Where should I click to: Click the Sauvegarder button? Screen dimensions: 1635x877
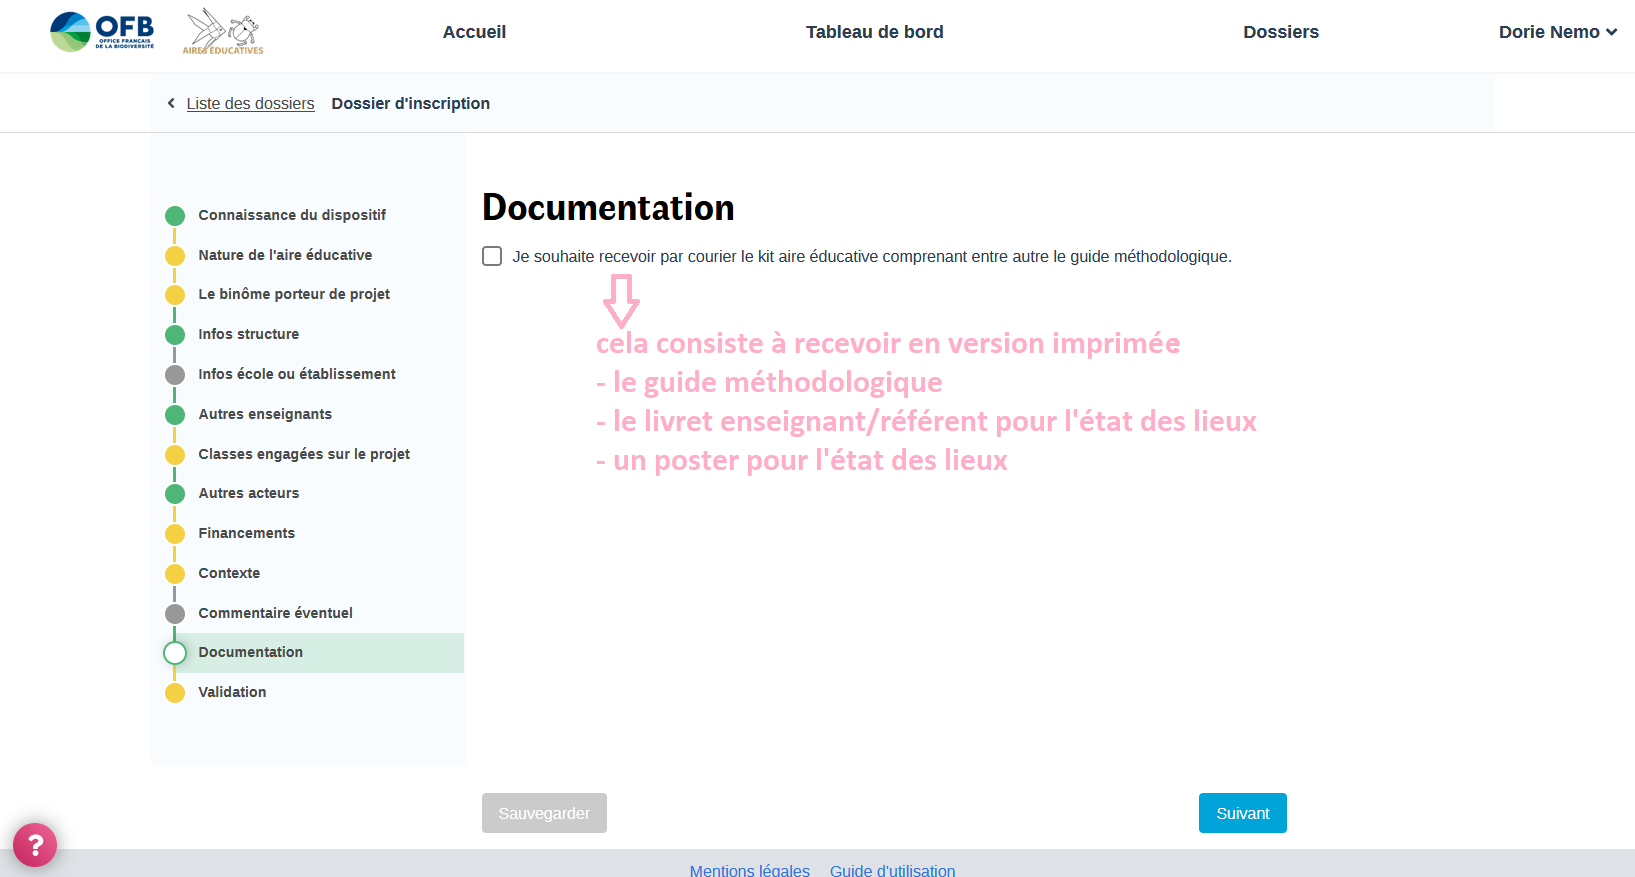(x=544, y=813)
